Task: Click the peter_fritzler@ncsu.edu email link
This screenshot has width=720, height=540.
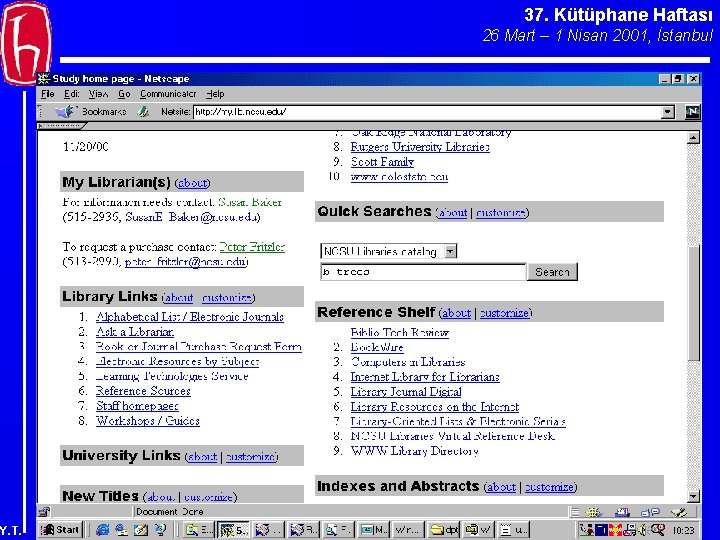Action: pyautogui.click(x=186, y=262)
